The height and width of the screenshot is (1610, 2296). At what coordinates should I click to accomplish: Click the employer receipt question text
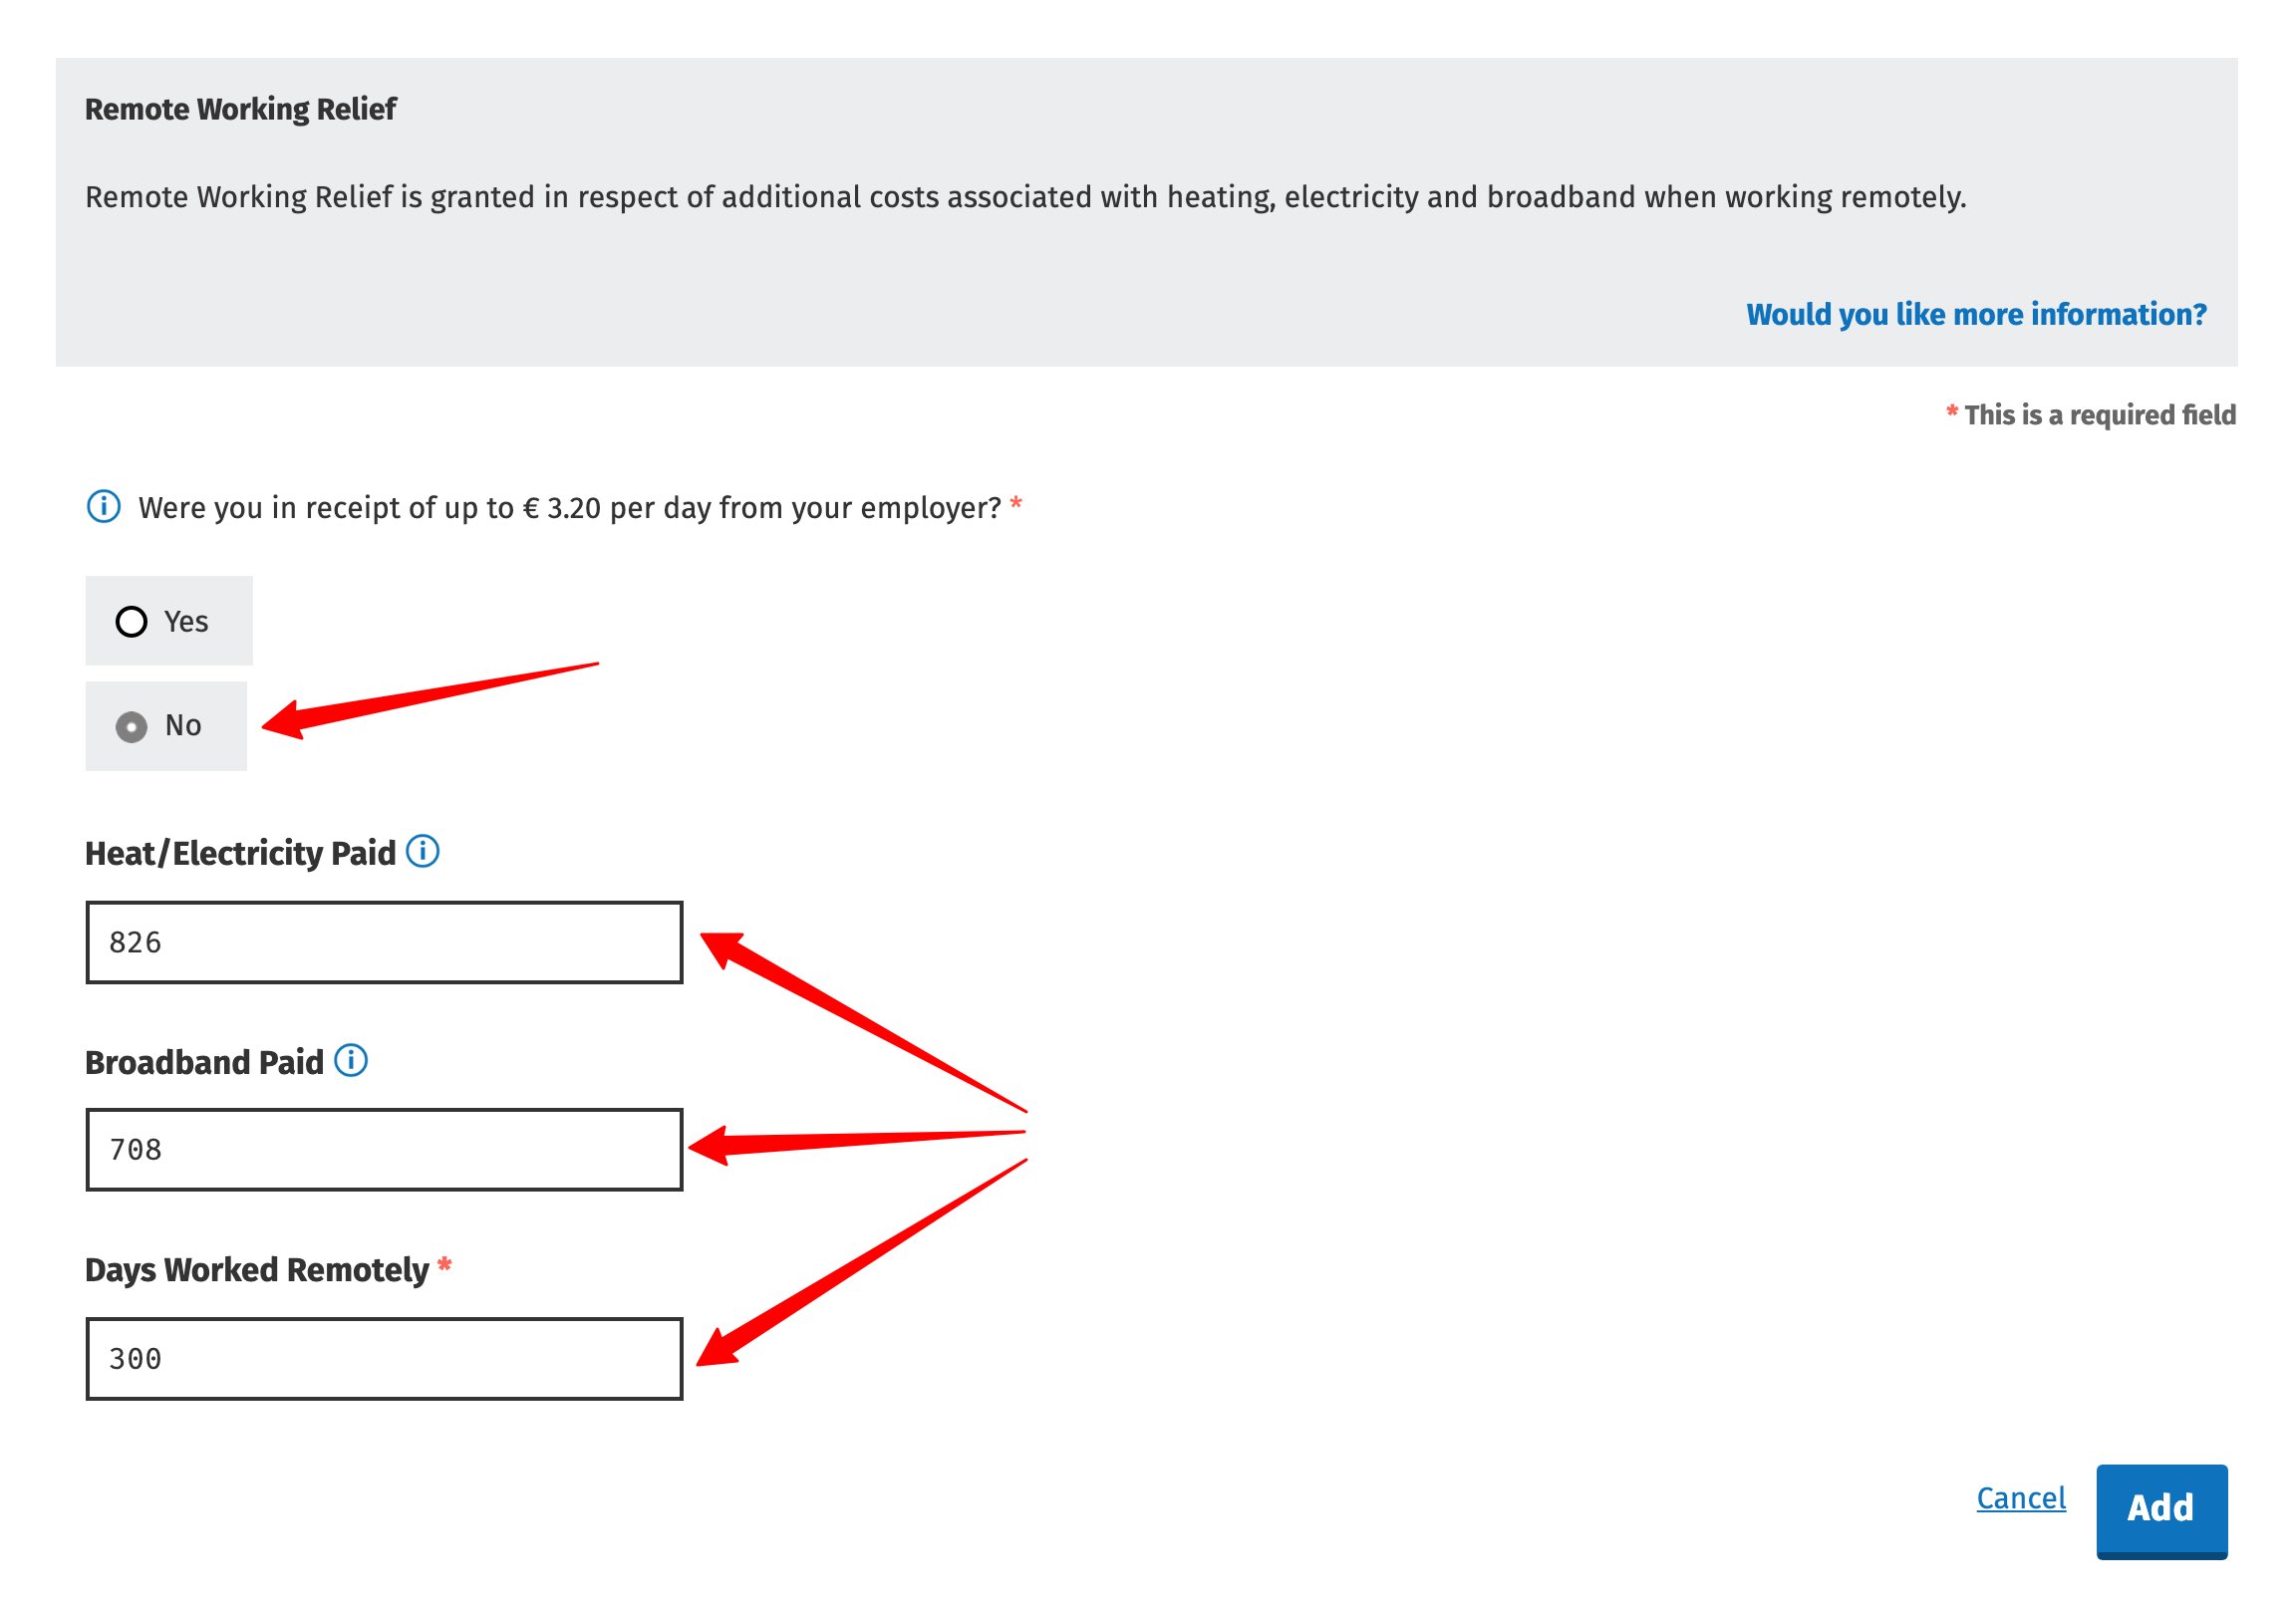click(569, 508)
